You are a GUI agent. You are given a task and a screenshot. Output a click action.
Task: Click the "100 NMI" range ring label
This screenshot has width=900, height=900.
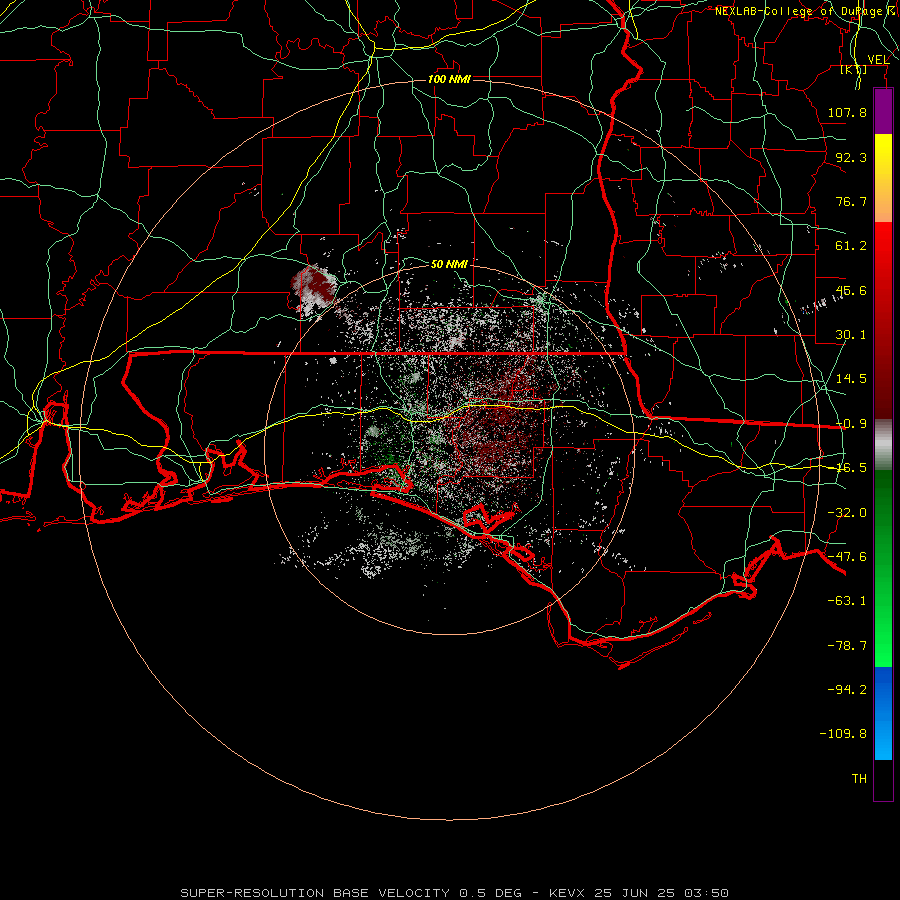pyautogui.click(x=449, y=79)
